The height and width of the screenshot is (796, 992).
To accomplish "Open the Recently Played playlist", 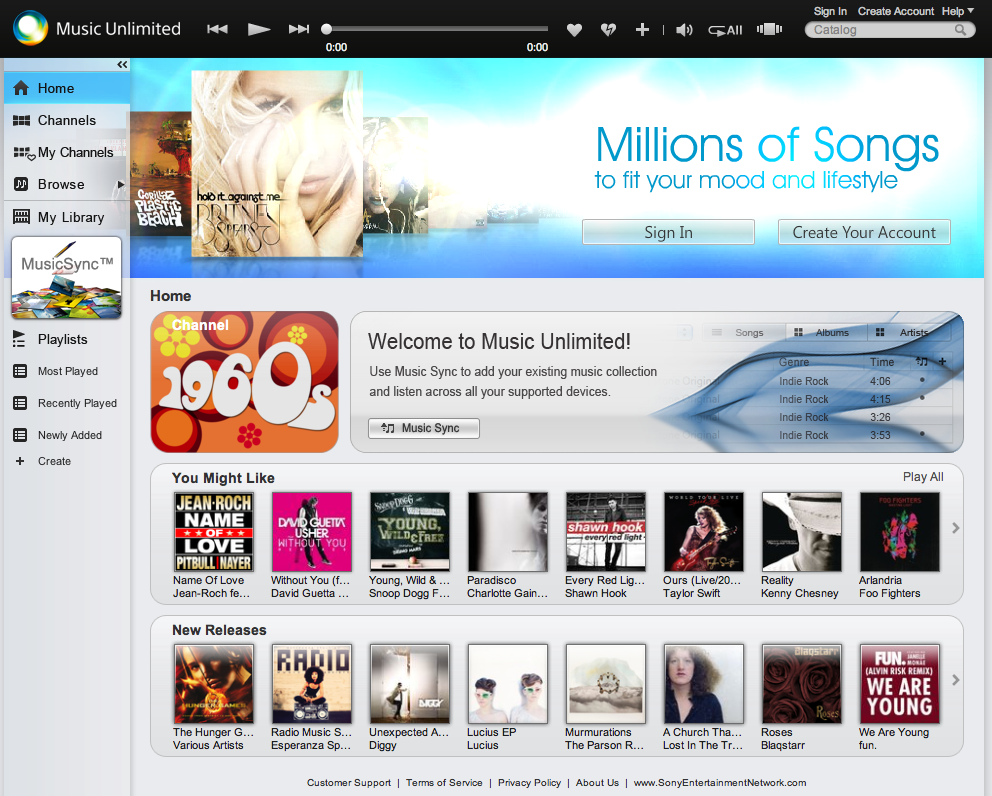I will 77,403.
